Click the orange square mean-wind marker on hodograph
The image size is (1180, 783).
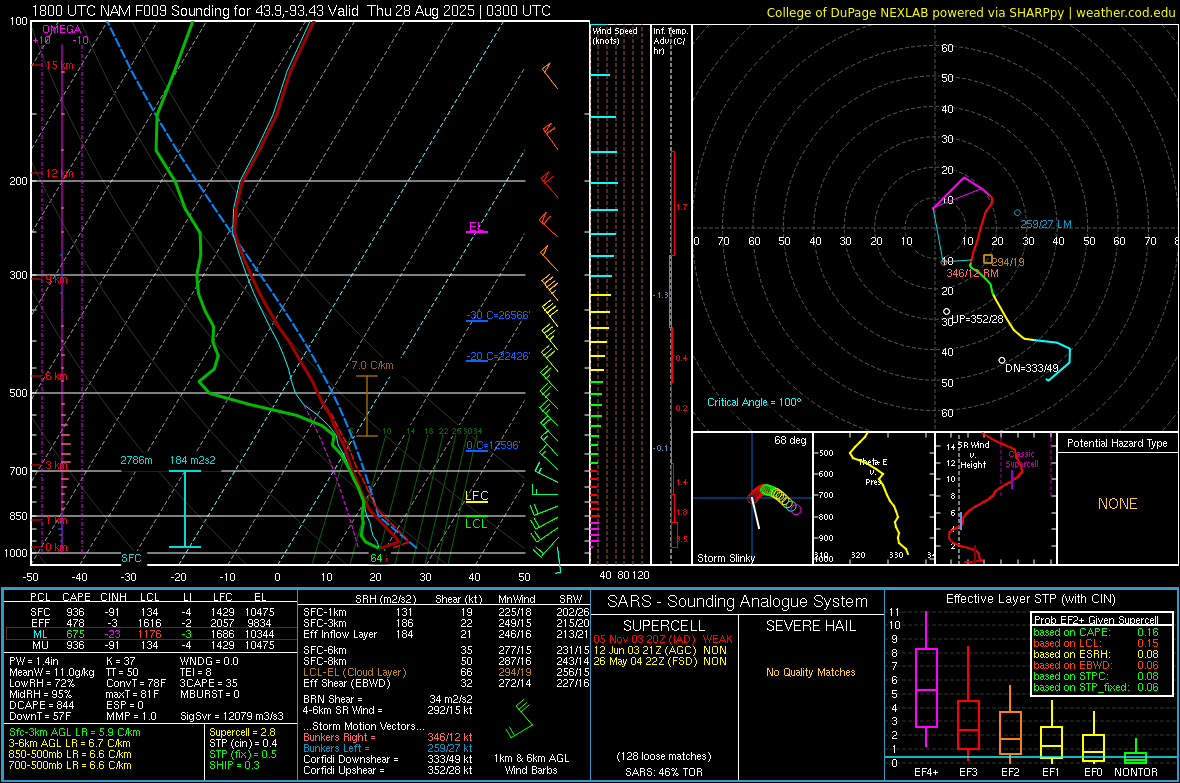tap(987, 259)
